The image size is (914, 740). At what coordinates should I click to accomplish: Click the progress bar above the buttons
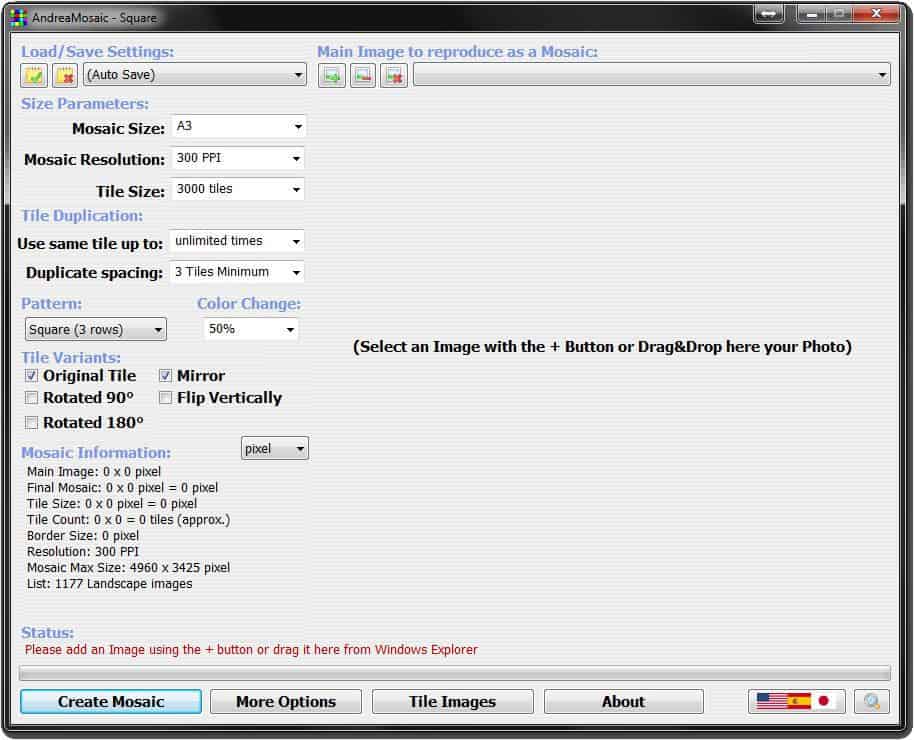[455, 674]
